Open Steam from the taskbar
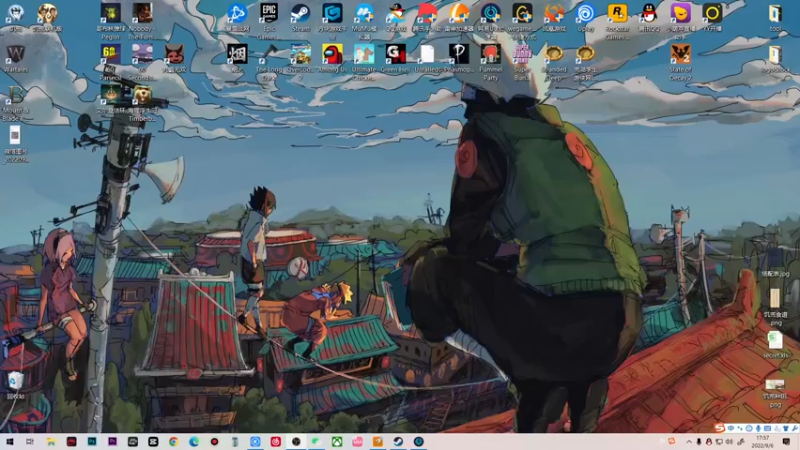 398,442
